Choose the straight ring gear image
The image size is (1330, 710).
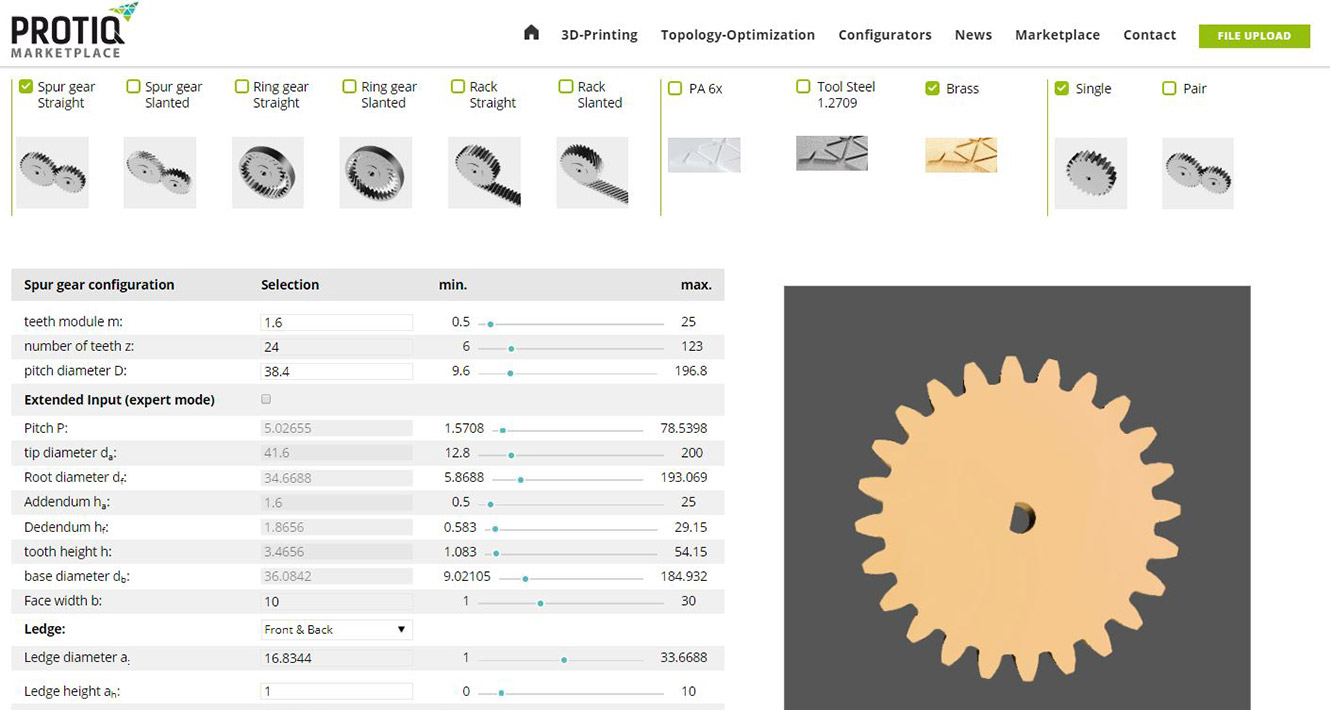[267, 173]
